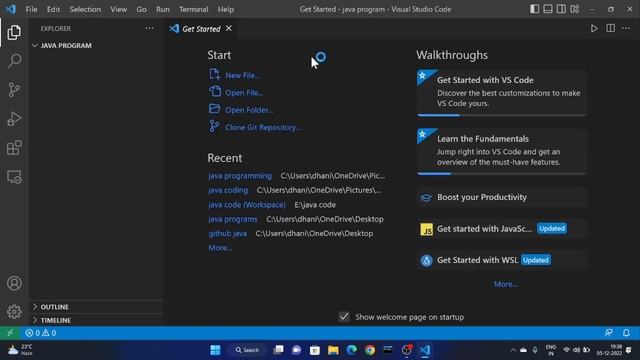Viewport: 640px width, 360px height.
Task: Click the remote window indicator in status bar
Action: [x=10, y=333]
